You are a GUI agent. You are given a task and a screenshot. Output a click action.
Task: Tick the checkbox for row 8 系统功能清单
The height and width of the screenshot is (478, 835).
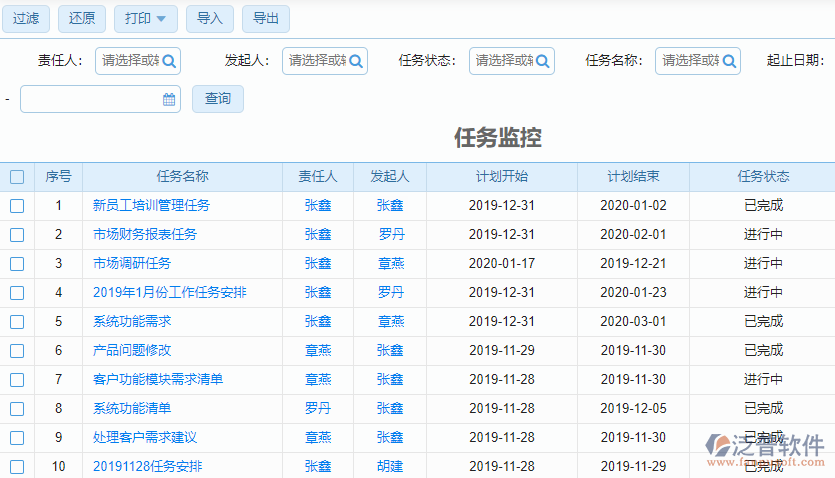(17, 409)
